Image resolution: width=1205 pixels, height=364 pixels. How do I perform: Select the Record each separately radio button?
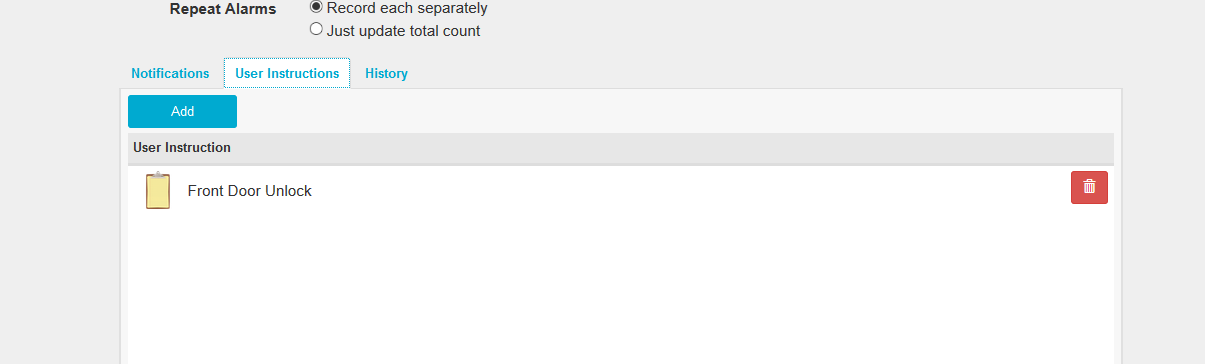click(316, 7)
